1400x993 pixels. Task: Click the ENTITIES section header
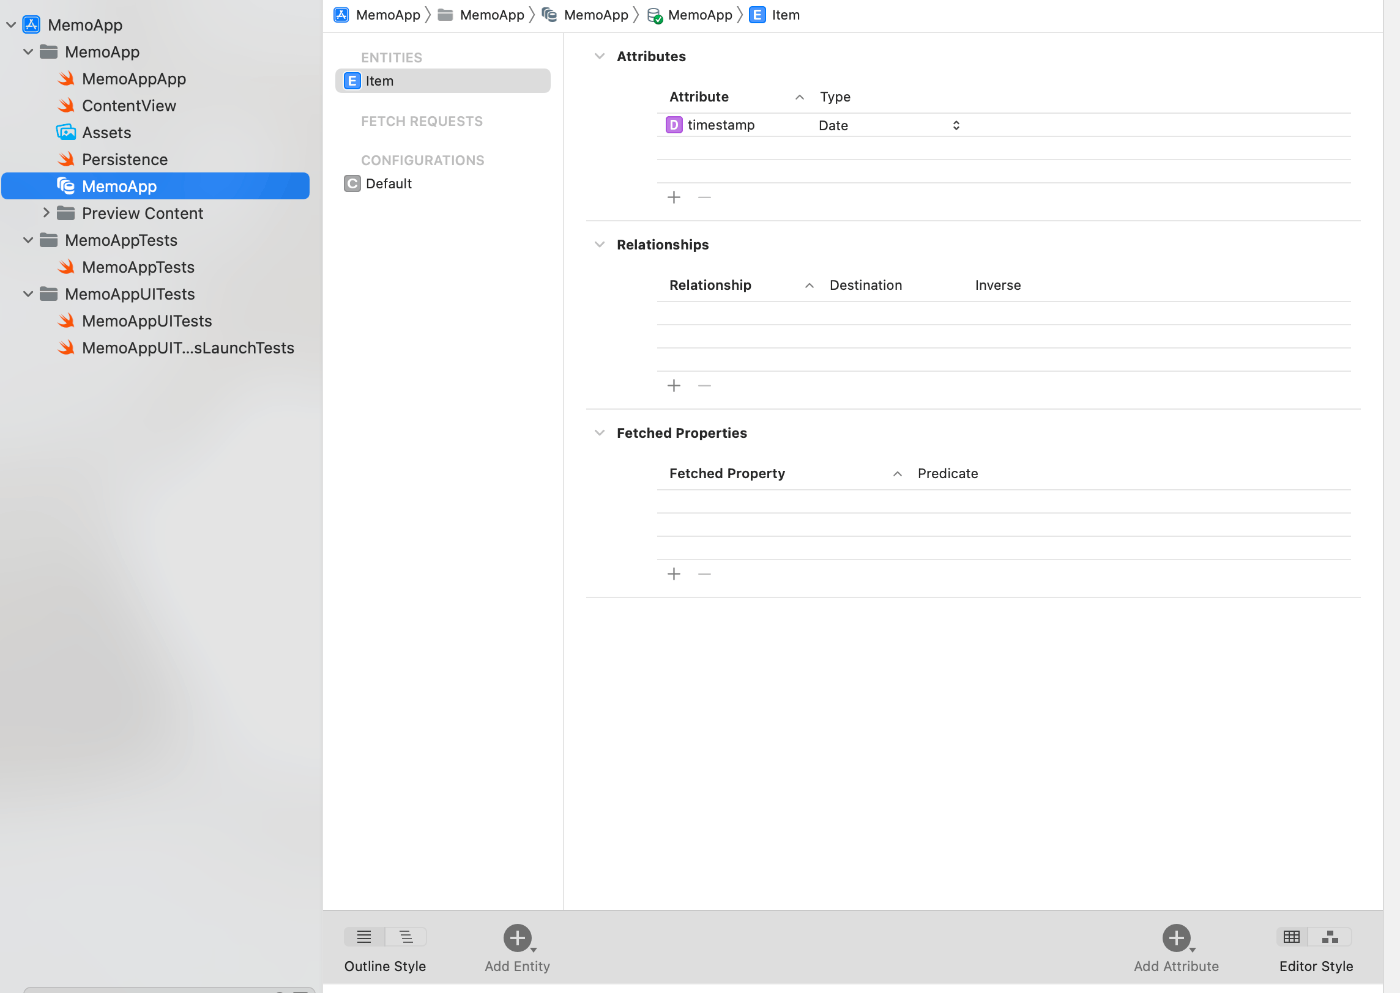(x=392, y=58)
